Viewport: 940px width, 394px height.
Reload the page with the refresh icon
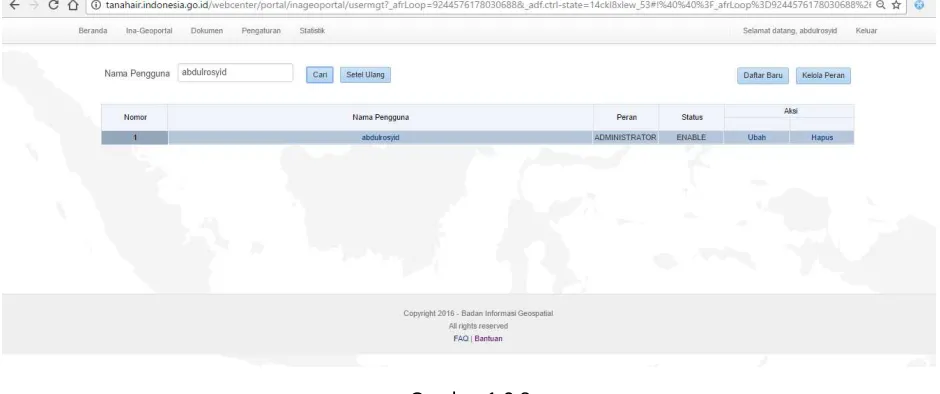click(x=53, y=5)
